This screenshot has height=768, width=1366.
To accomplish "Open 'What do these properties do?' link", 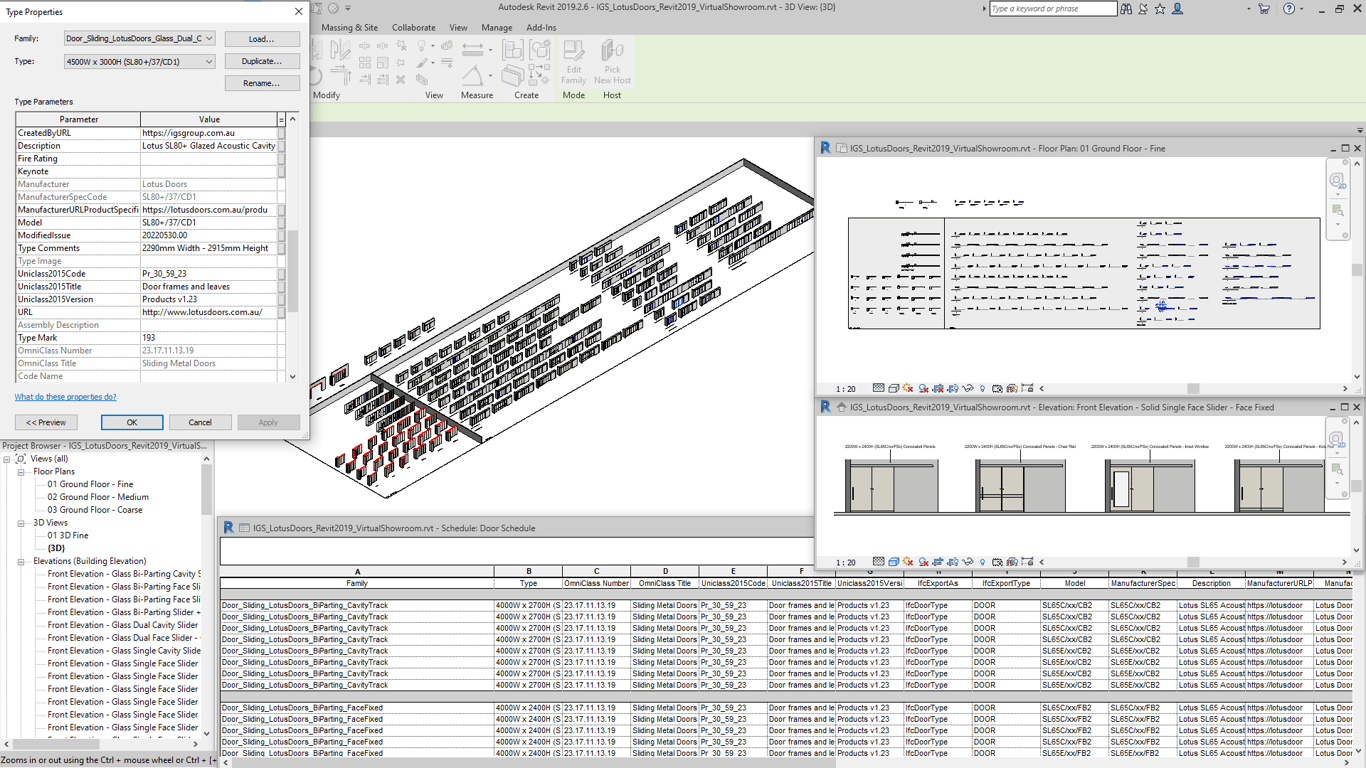I will pos(65,397).
